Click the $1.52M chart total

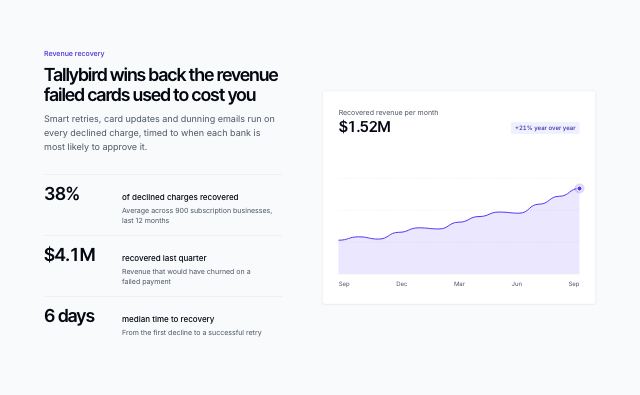click(364, 127)
